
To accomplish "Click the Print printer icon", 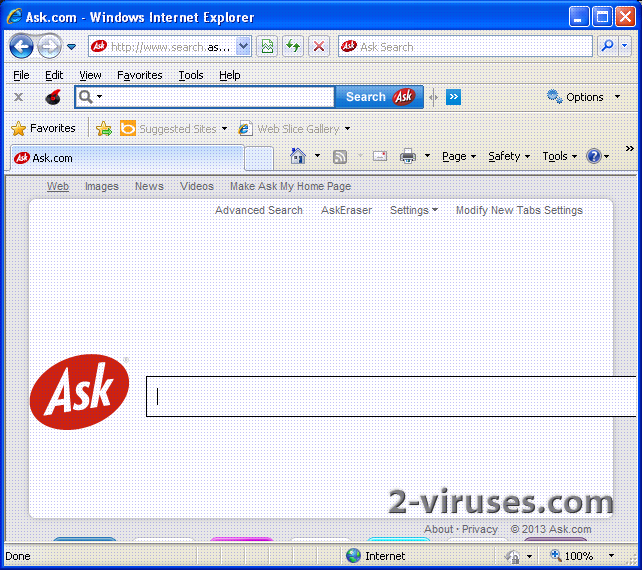I will (408, 156).
